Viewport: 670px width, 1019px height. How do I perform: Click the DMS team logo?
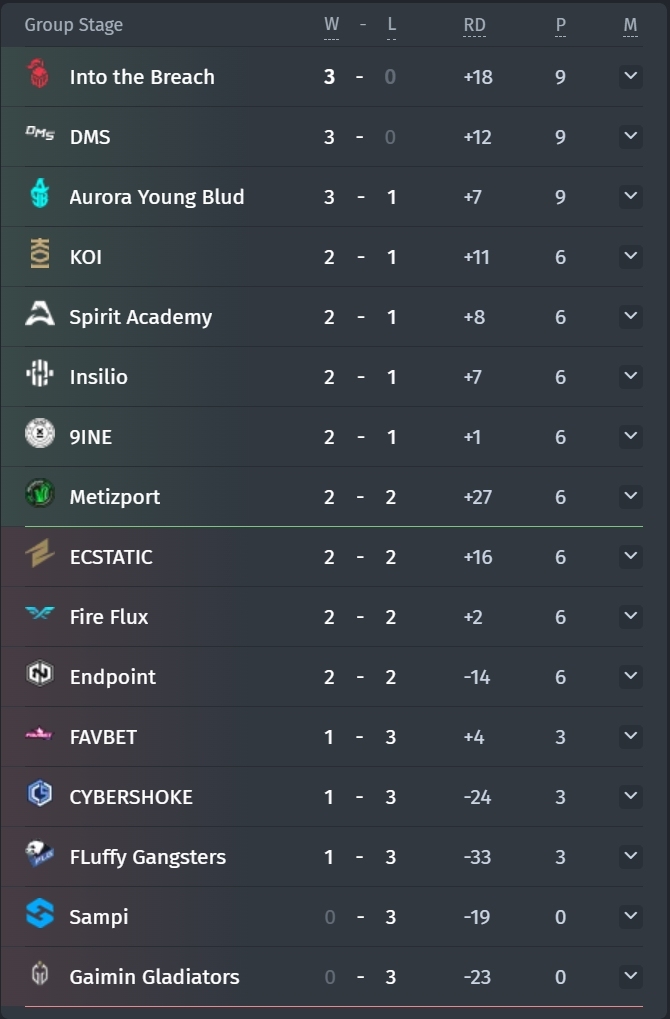40,133
